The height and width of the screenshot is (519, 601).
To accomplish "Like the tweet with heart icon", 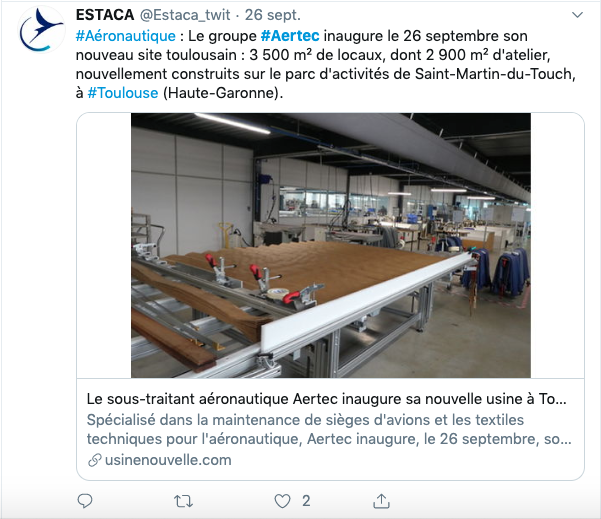I will pos(282,501).
